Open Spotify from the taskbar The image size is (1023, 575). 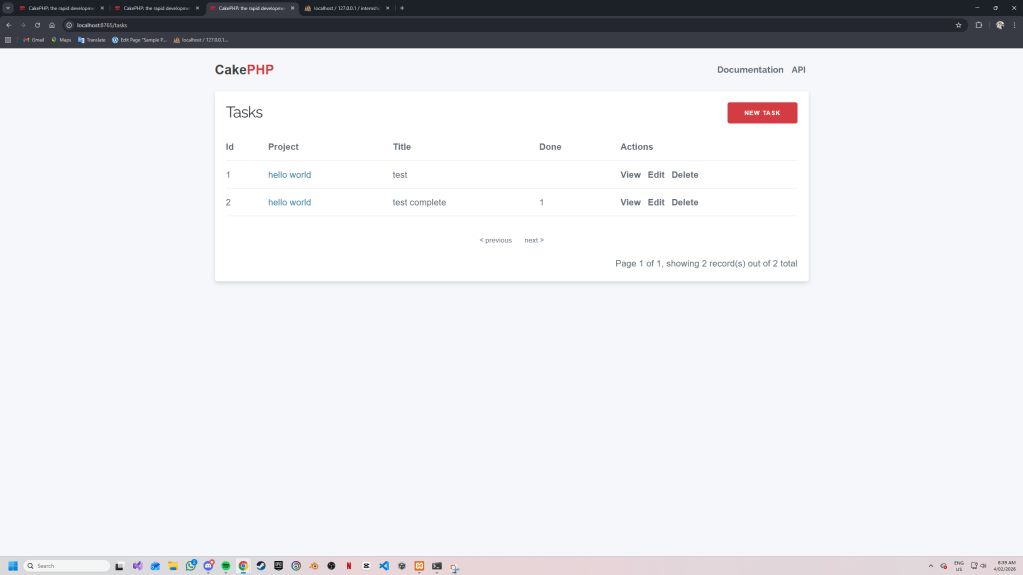click(x=226, y=566)
